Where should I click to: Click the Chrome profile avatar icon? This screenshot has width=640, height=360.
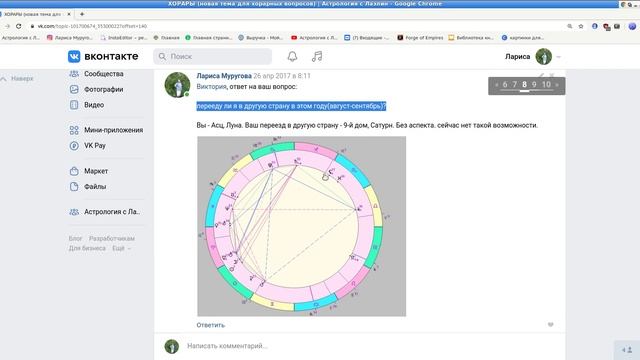[x=632, y=26]
